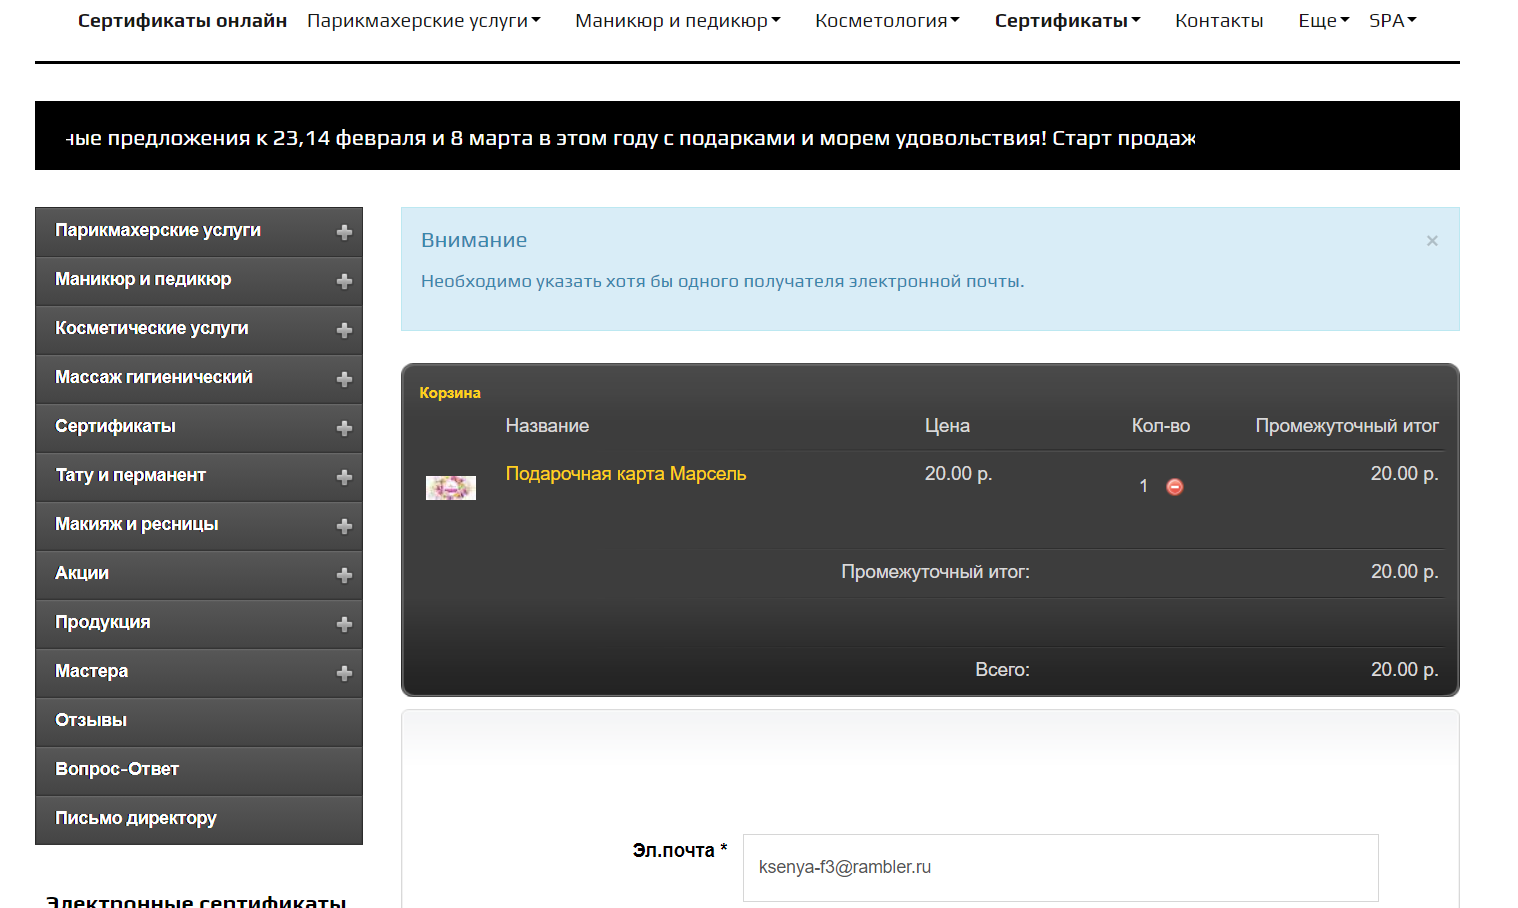Viewport: 1518px width, 908px height.
Task: Go to Контакты page
Action: click(x=1218, y=21)
